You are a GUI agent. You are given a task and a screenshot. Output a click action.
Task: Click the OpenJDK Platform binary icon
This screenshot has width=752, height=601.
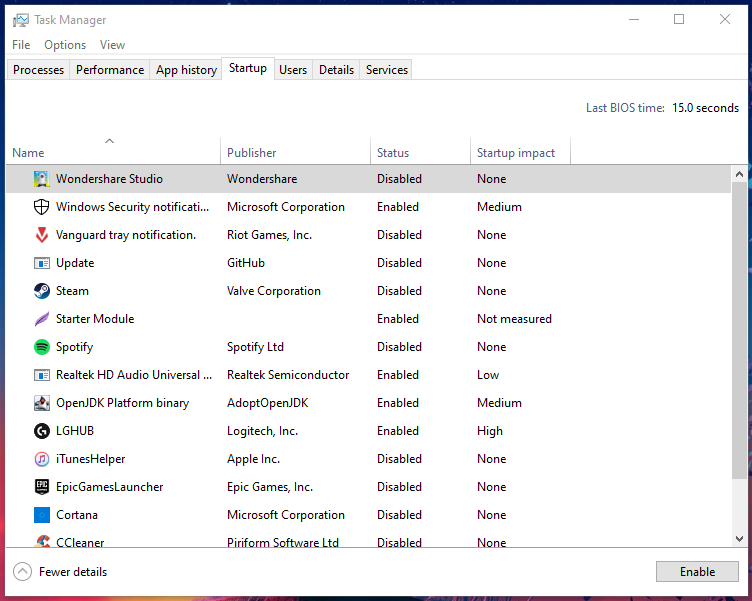[42, 403]
